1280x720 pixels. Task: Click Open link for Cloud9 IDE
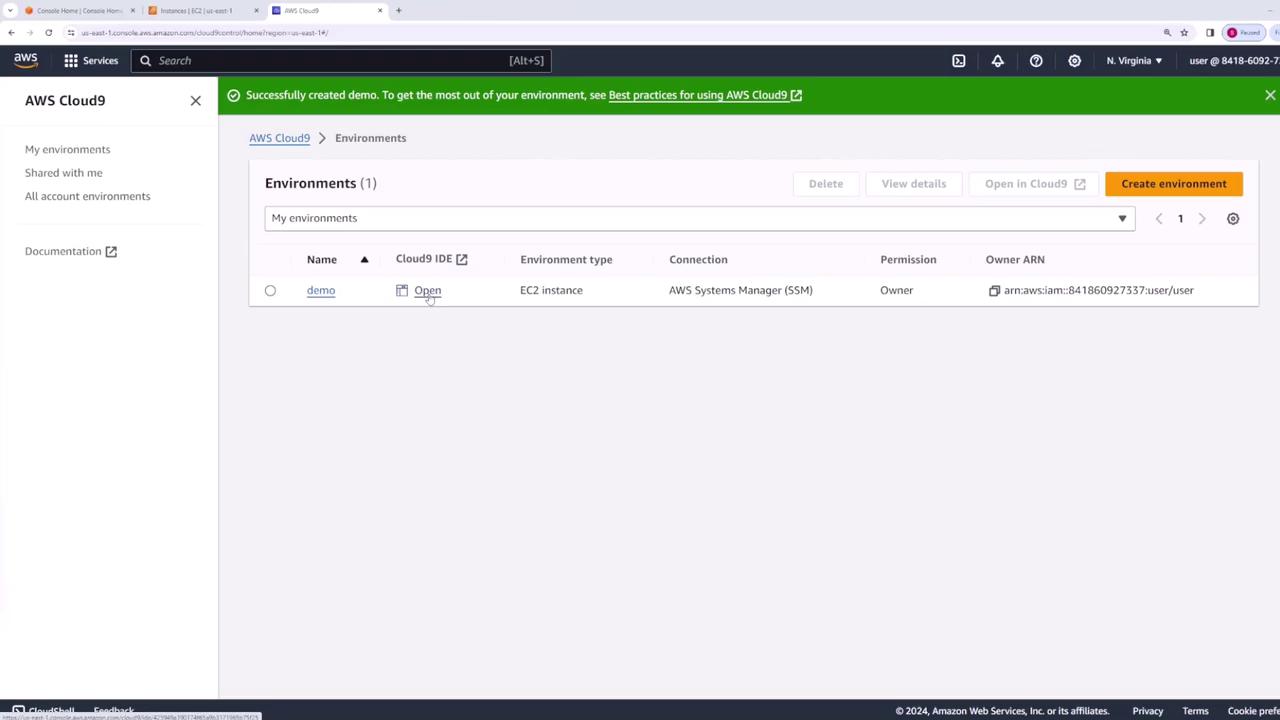427,291
